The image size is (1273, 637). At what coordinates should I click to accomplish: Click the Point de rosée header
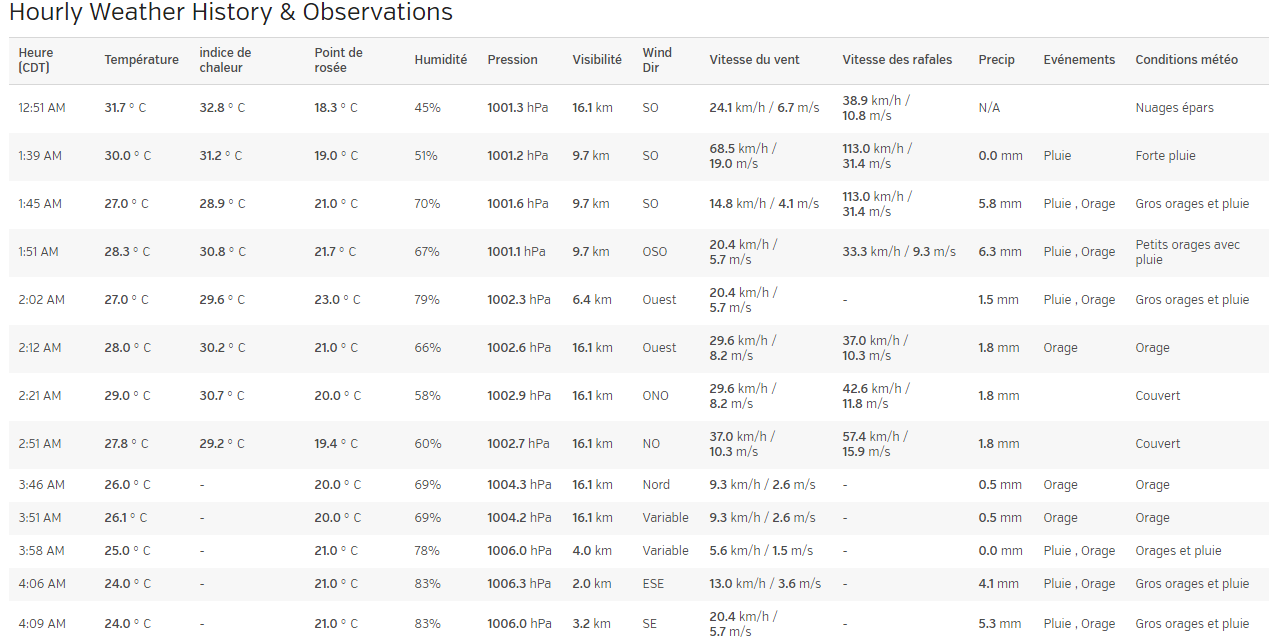338,60
